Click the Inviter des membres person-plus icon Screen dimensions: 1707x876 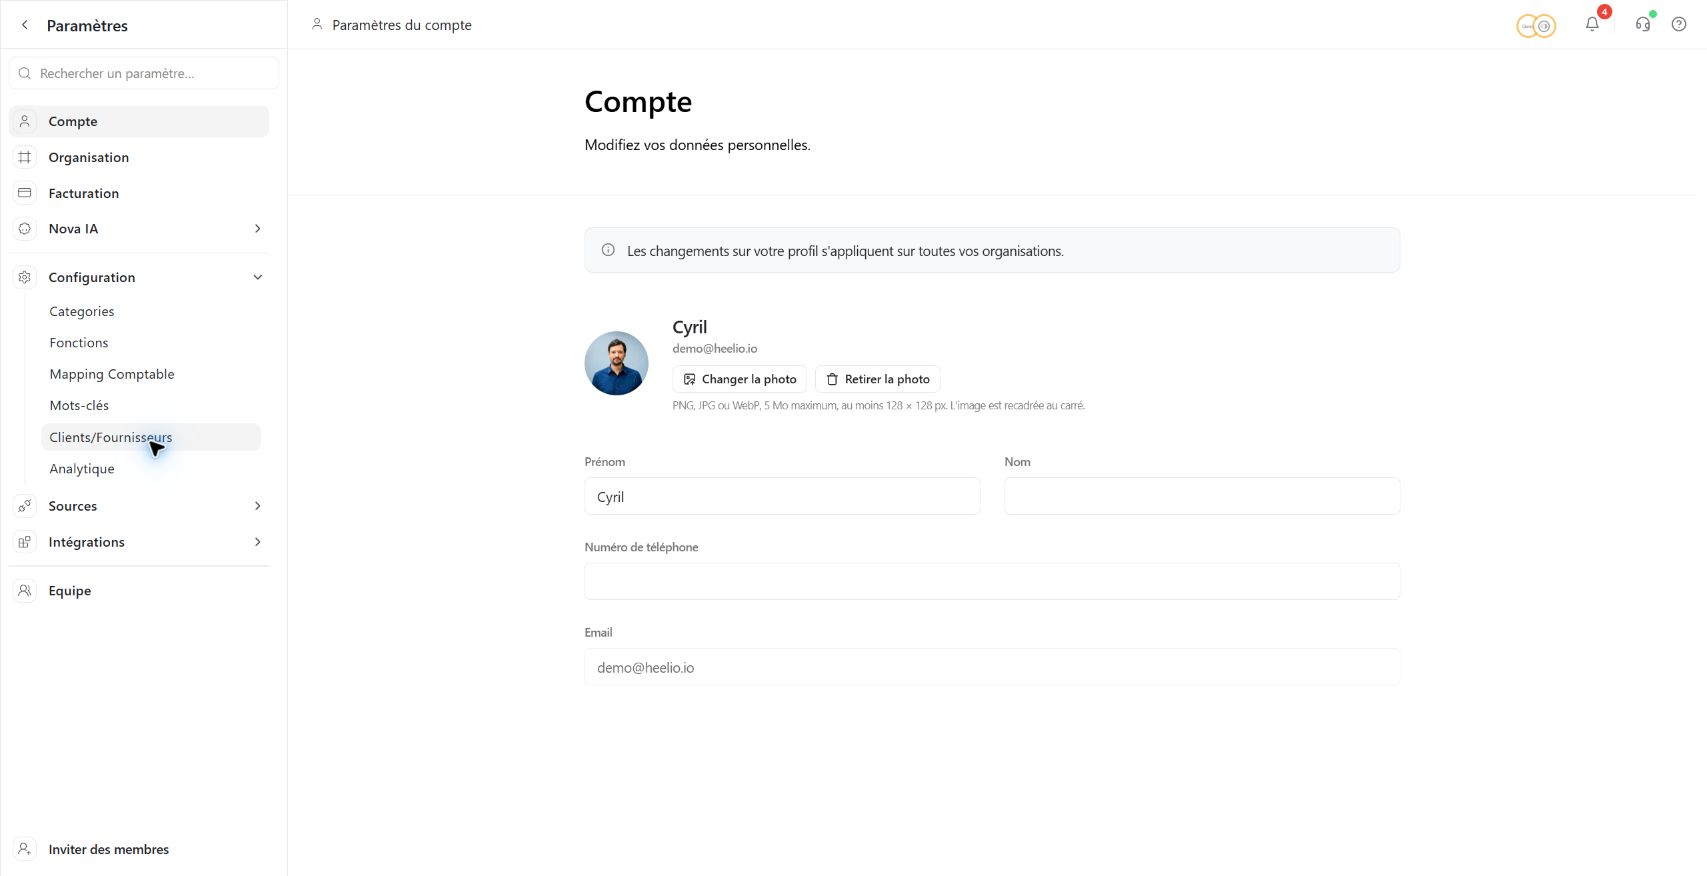(x=25, y=849)
